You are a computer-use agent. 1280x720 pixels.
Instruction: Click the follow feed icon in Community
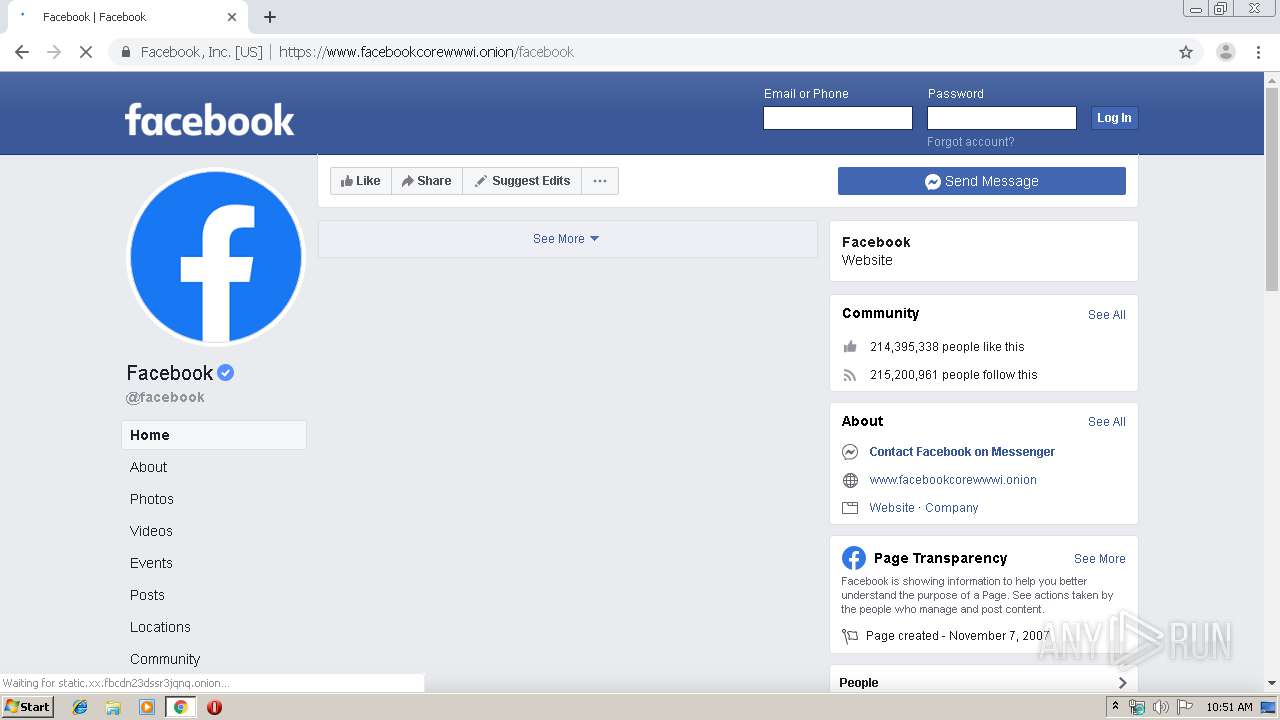[x=850, y=375]
